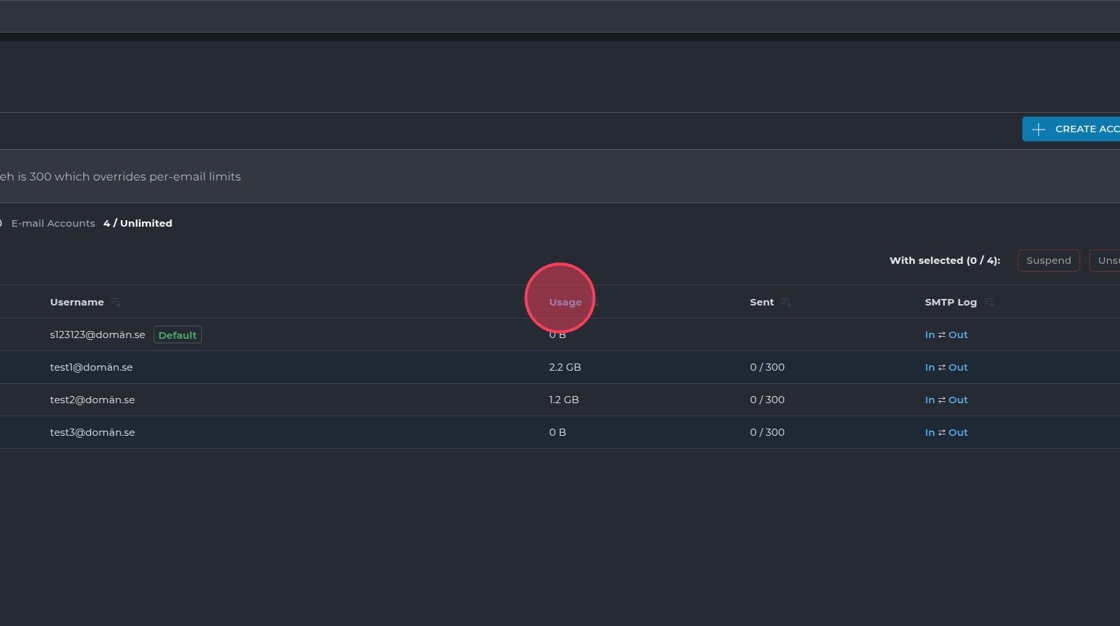The width and height of the screenshot is (1120, 626).
Task: Show the Out log for test3@domän.se
Action: tap(958, 433)
